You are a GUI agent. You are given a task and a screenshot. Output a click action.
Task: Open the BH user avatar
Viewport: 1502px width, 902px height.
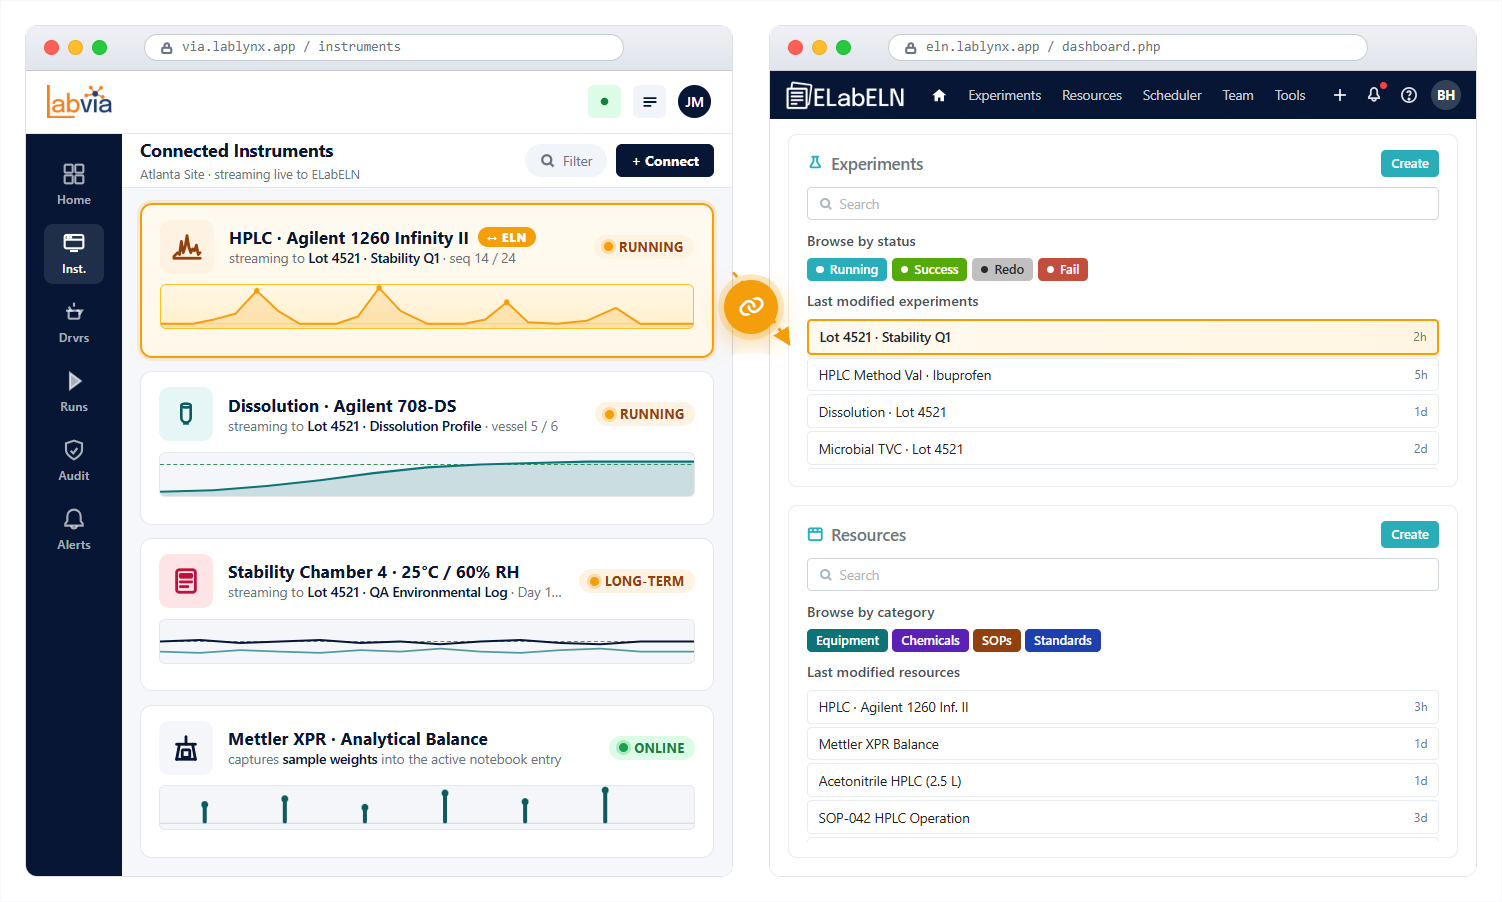point(1446,95)
